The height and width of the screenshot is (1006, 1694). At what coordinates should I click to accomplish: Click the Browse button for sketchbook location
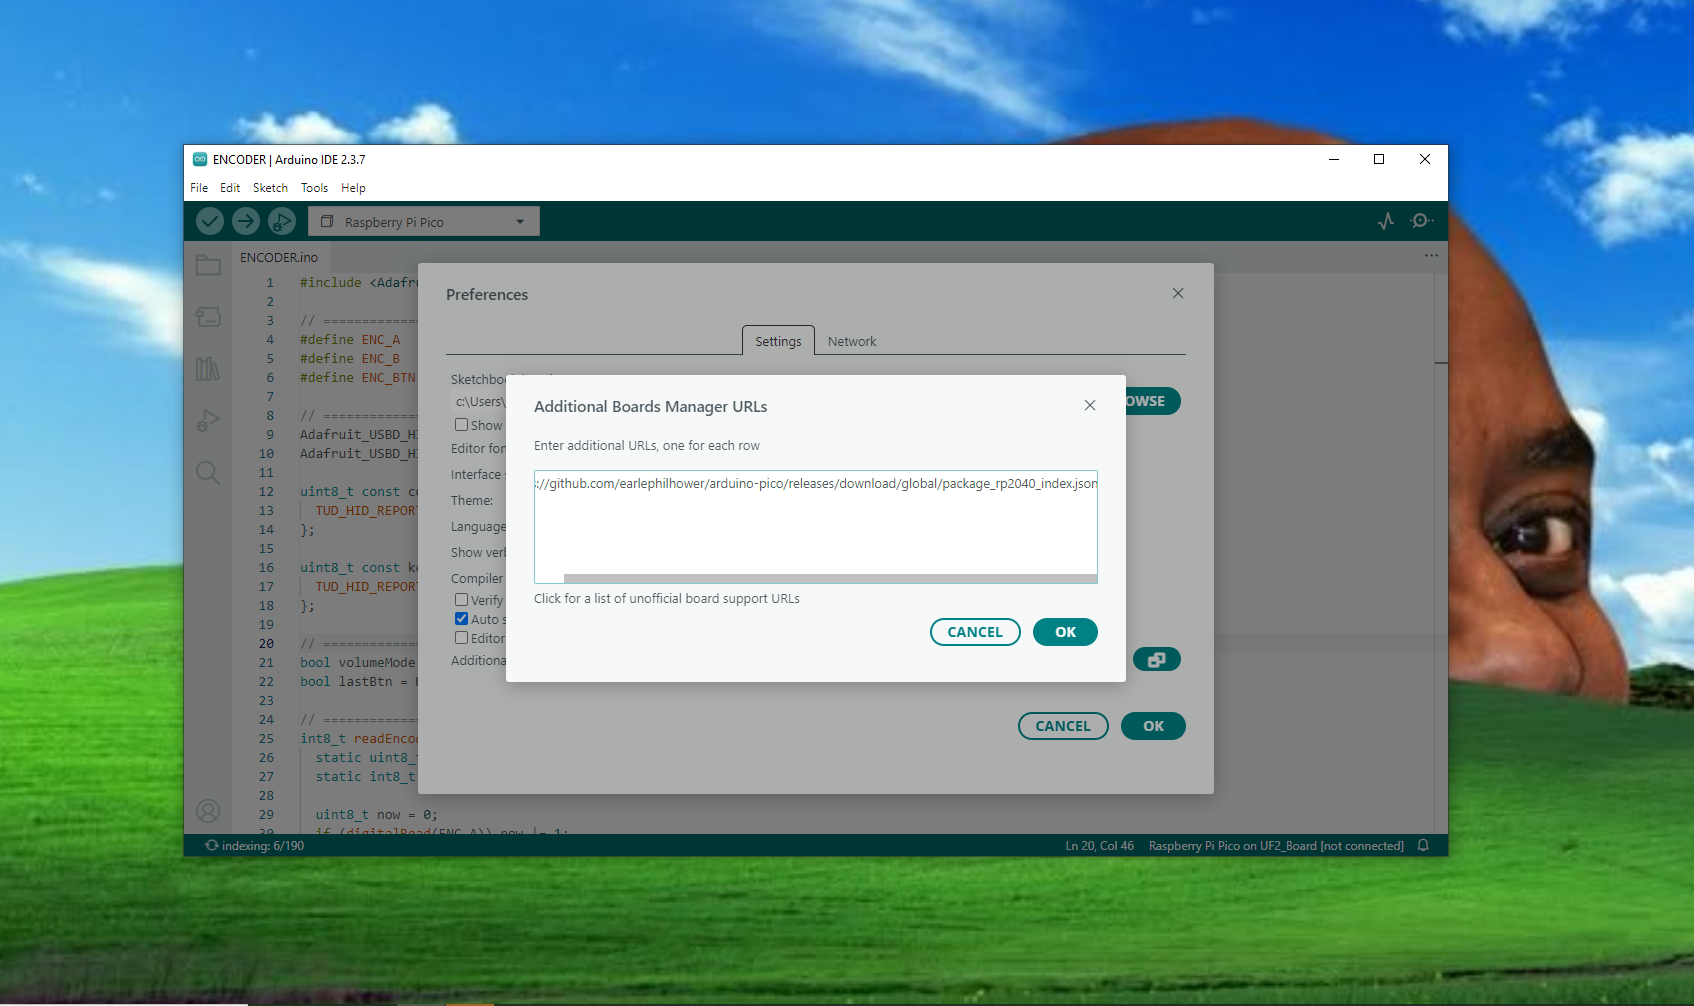pyautogui.click(x=1153, y=401)
